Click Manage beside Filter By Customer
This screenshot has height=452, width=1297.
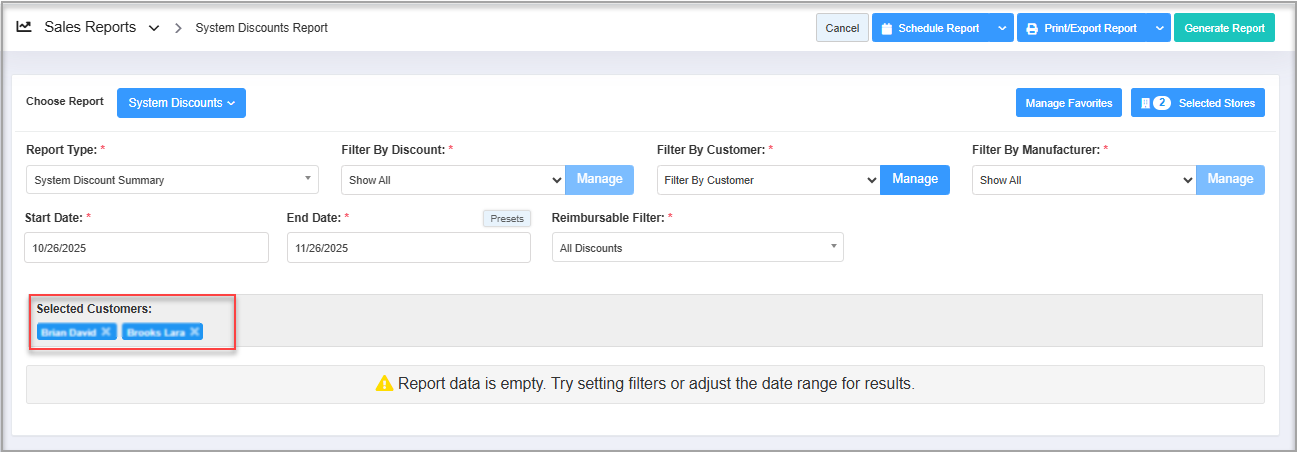pyautogui.click(x=914, y=179)
